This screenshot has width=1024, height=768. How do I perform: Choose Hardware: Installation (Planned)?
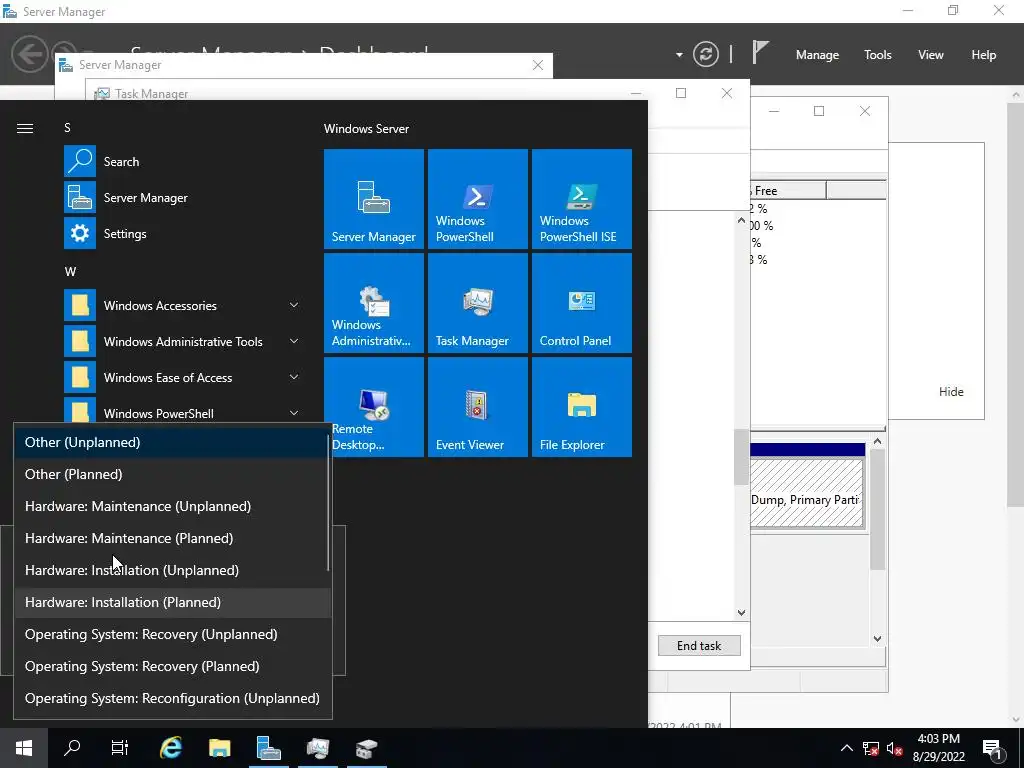(171, 602)
